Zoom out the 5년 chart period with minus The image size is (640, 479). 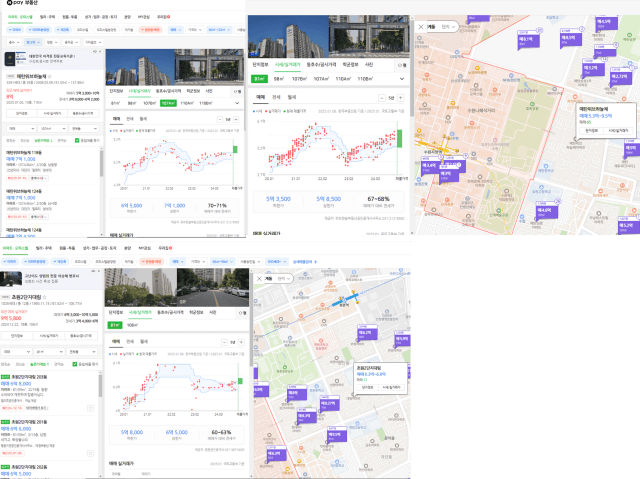(382, 98)
